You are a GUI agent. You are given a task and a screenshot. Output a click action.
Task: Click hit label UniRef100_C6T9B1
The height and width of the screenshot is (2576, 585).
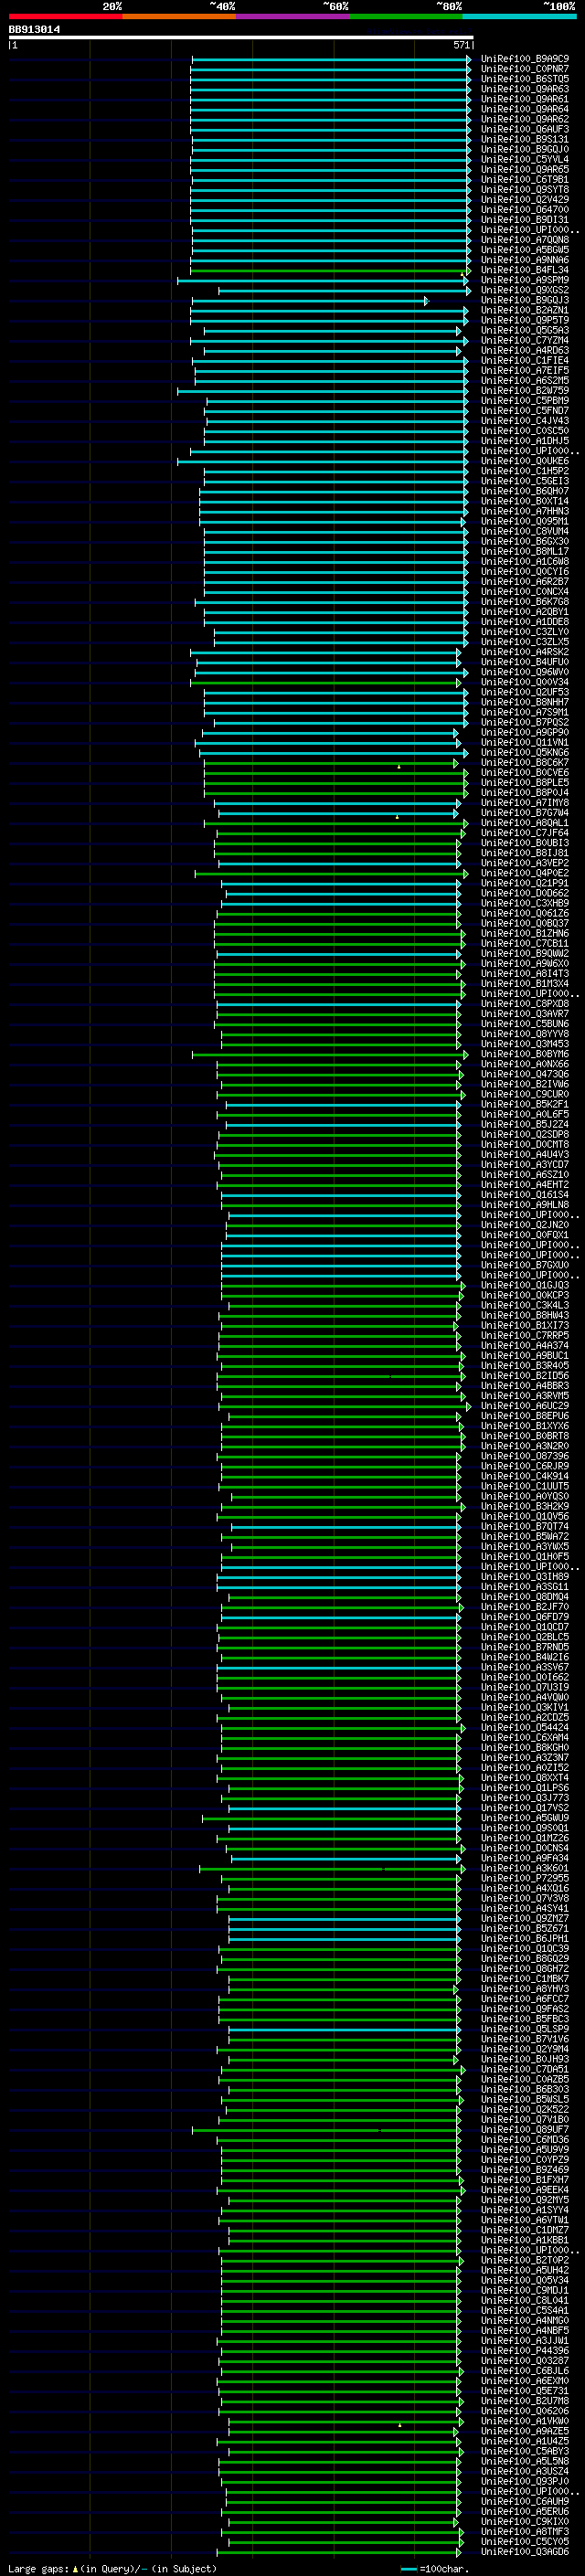(524, 179)
